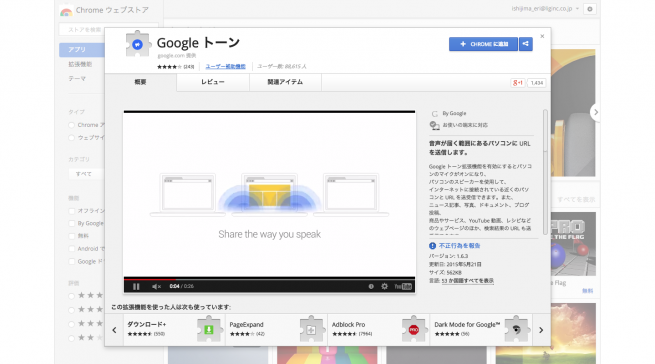Click the device compatibility icon

coord(434,125)
